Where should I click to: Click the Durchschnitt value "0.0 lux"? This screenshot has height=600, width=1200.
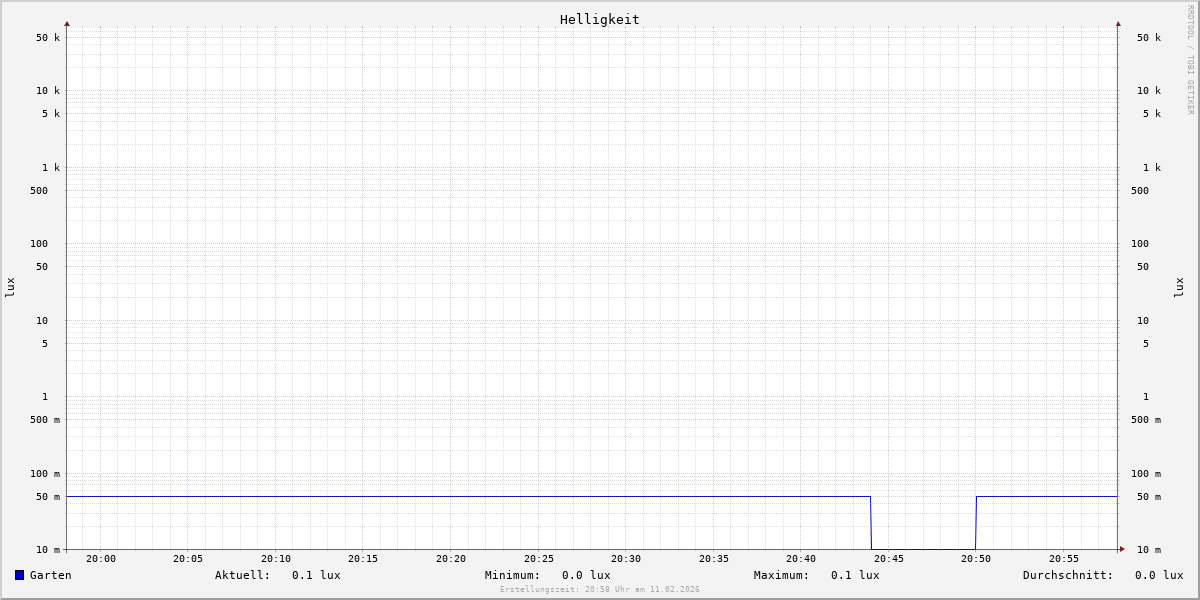click(x=1159, y=575)
